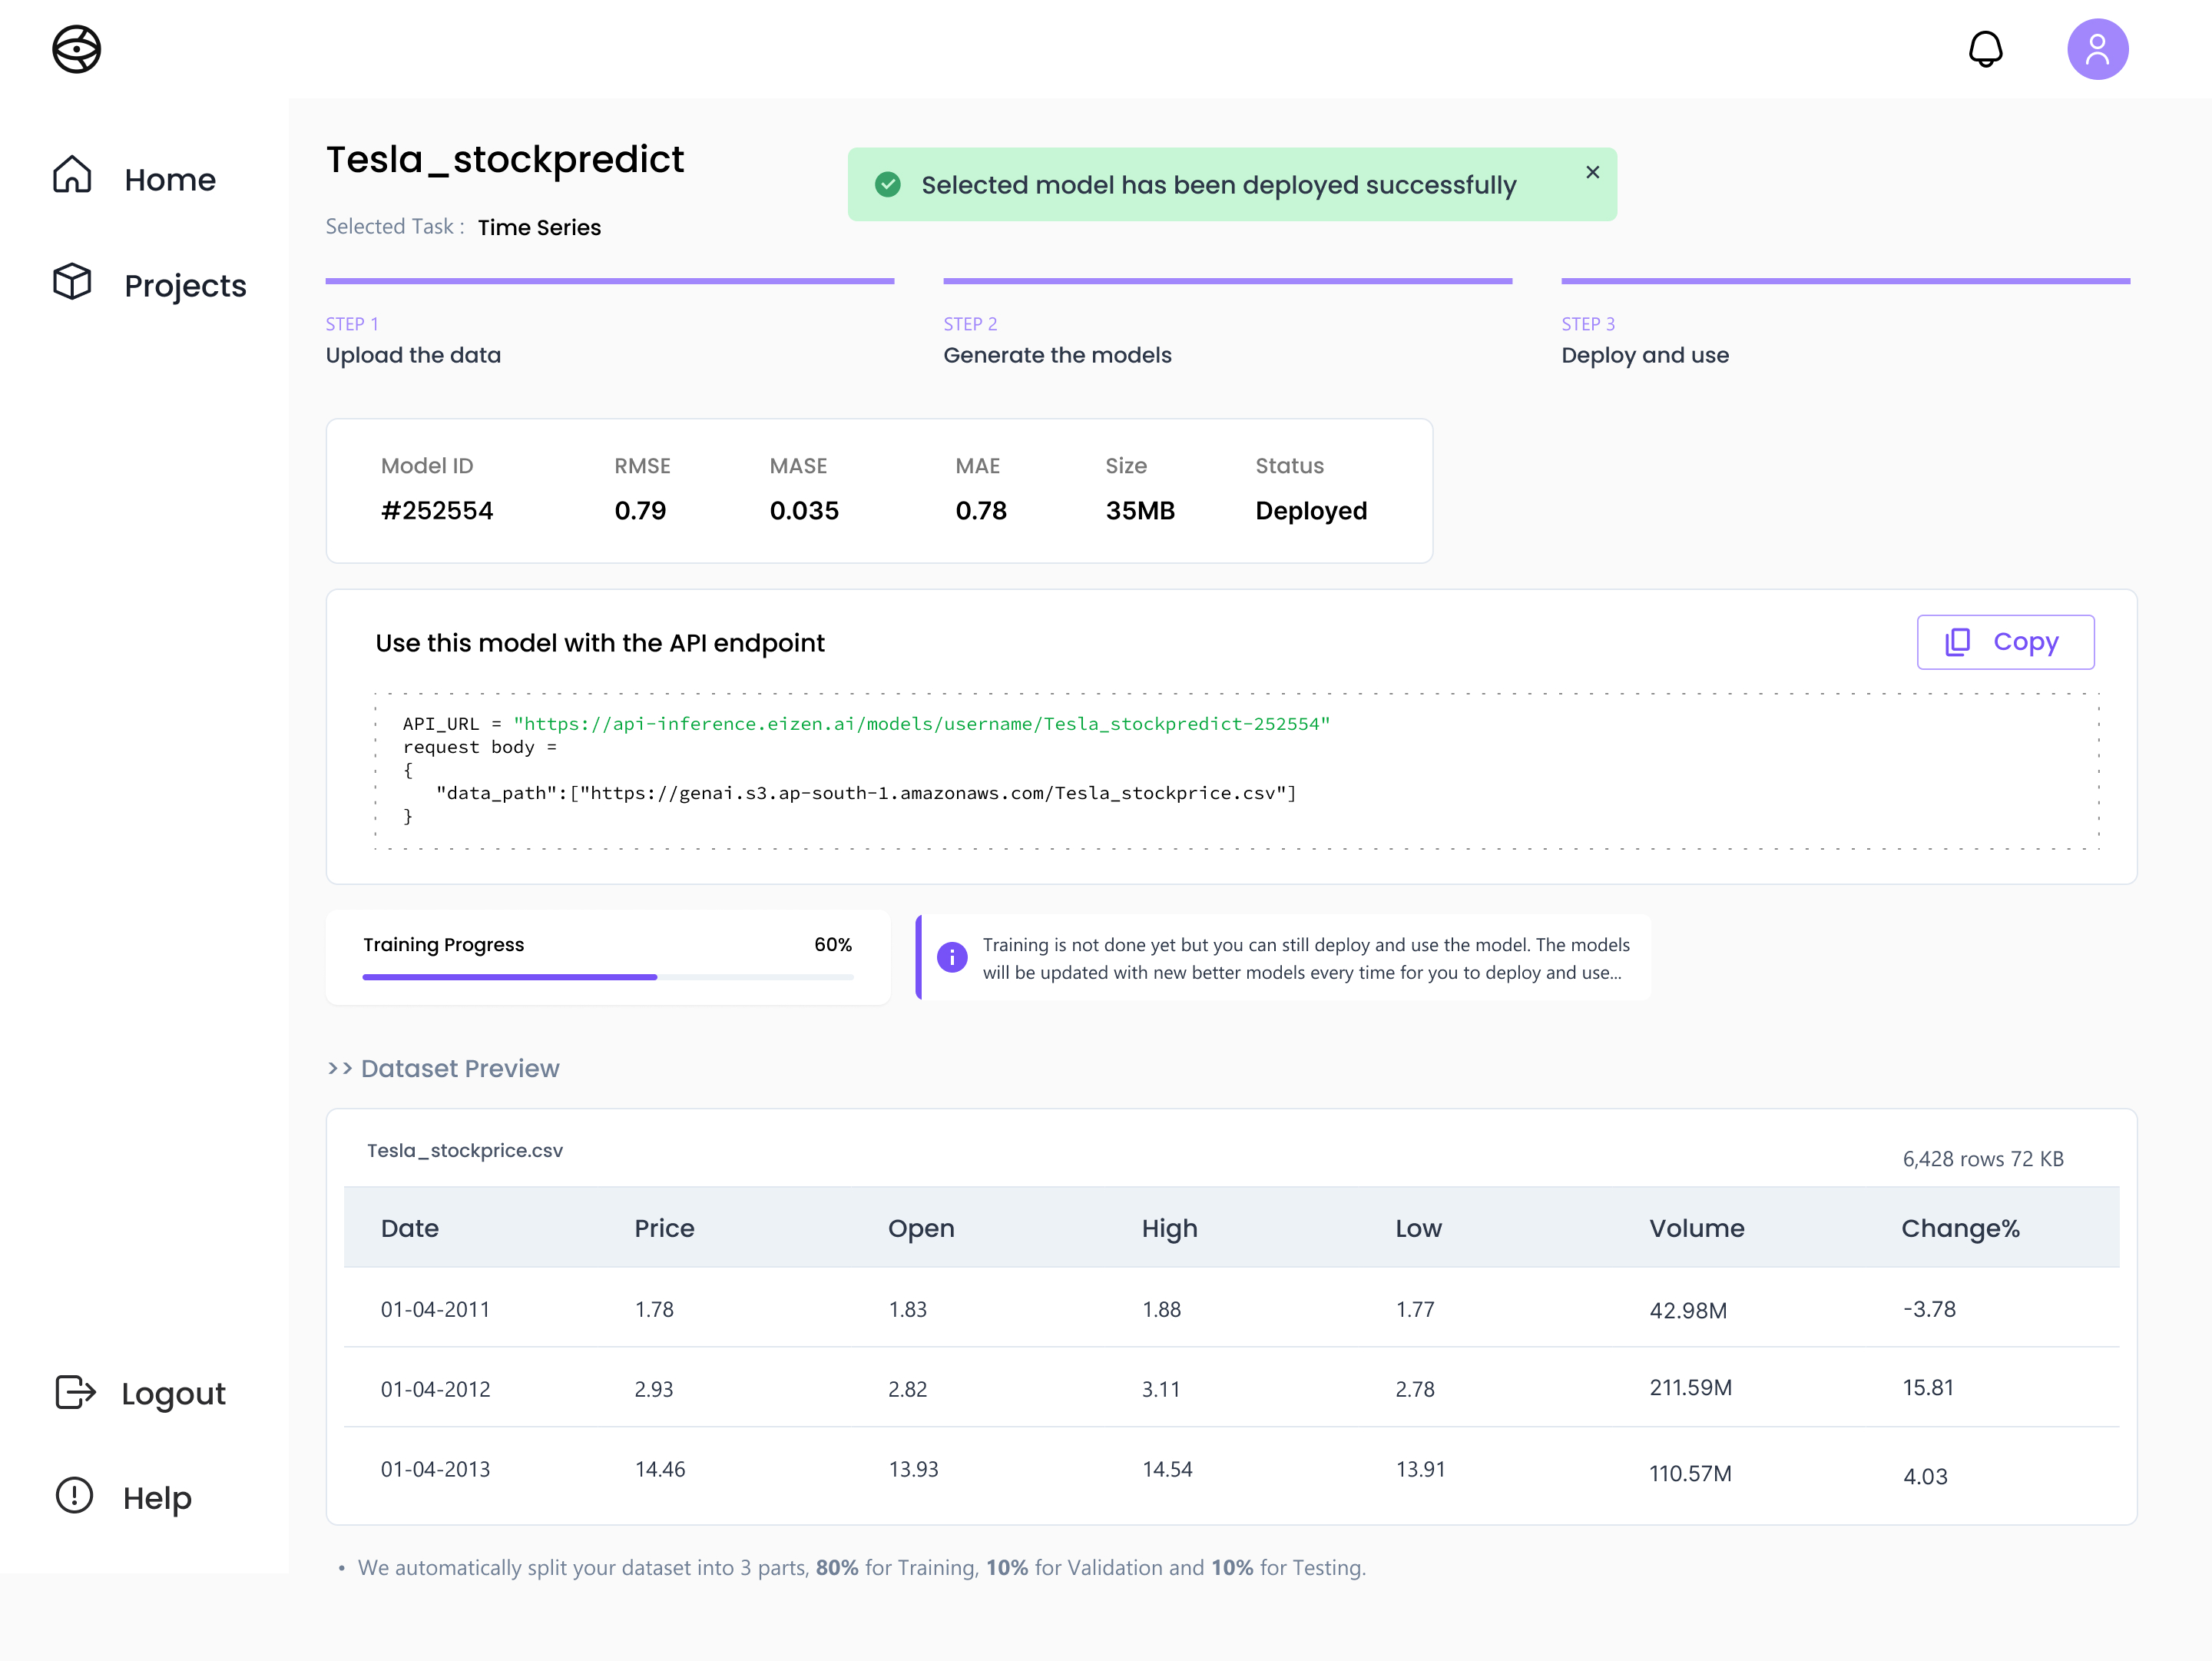Screen dimensions: 2212x1661
Task: Go to Step 1 Upload the data
Action: pyautogui.click(x=413, y=355)
